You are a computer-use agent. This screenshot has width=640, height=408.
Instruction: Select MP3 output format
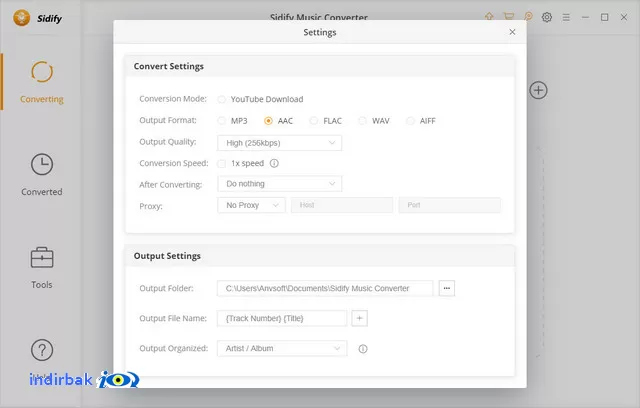(x=222, y=121)
